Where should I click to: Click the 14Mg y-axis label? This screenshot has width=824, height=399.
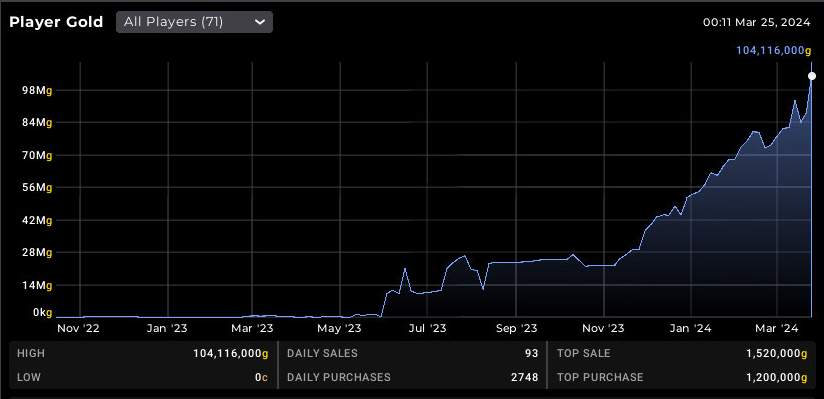[37, 285]
